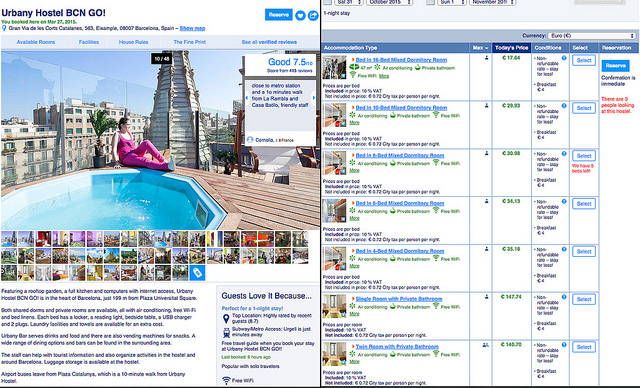The height and width of the screenshot is (388, 640).
Task: Go to the Facilities tab
Action: click(x=89, y=42)
